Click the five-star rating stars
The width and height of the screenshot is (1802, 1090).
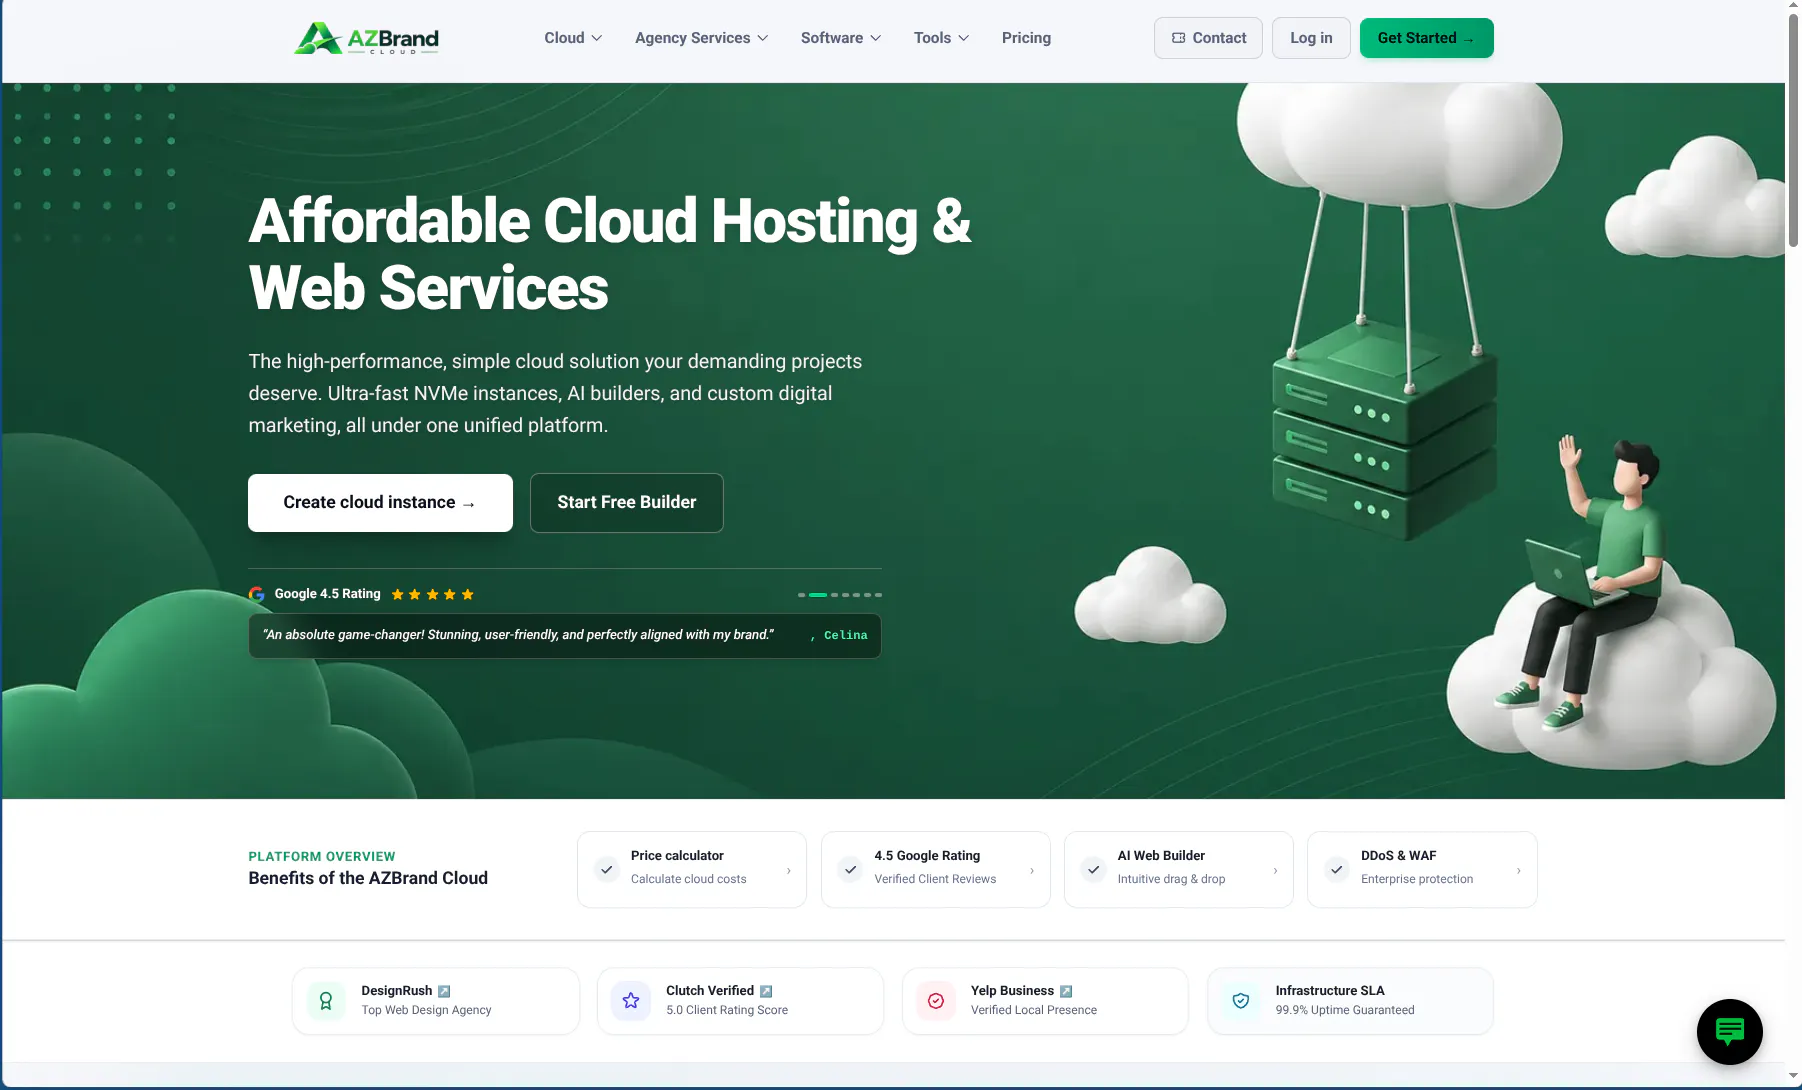point(432,594)
